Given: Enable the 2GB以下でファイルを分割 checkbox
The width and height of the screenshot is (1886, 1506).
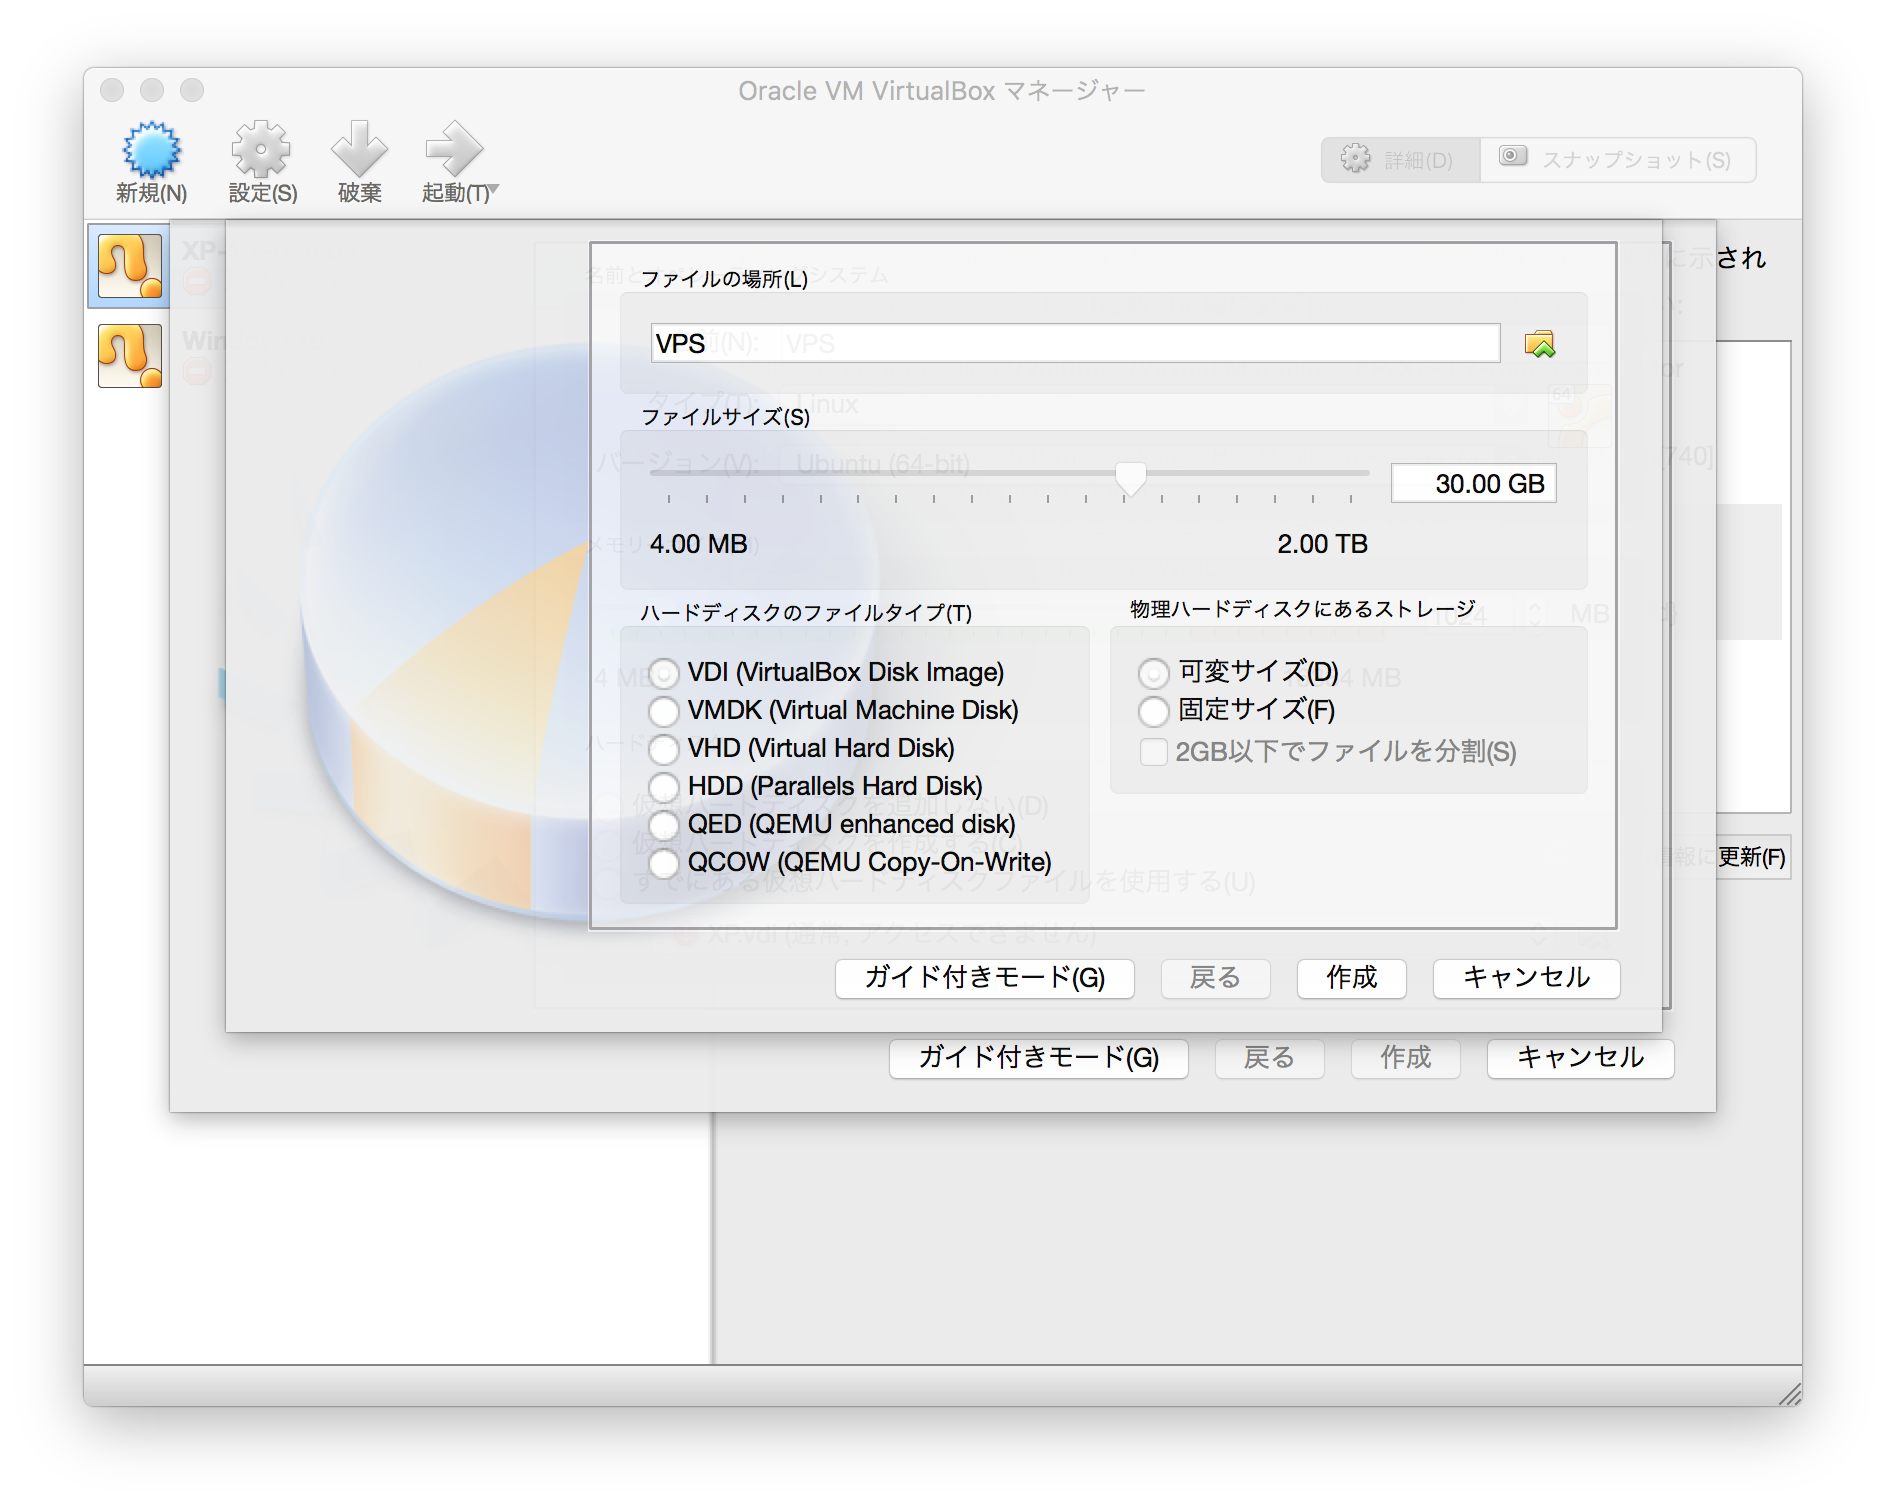Looking at the screenshot, I should 1153,752.
